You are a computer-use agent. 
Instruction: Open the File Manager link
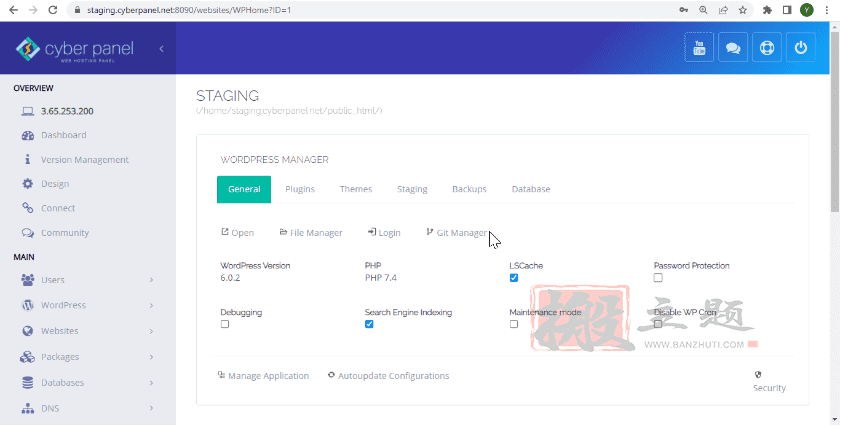[x=311, y=232]
